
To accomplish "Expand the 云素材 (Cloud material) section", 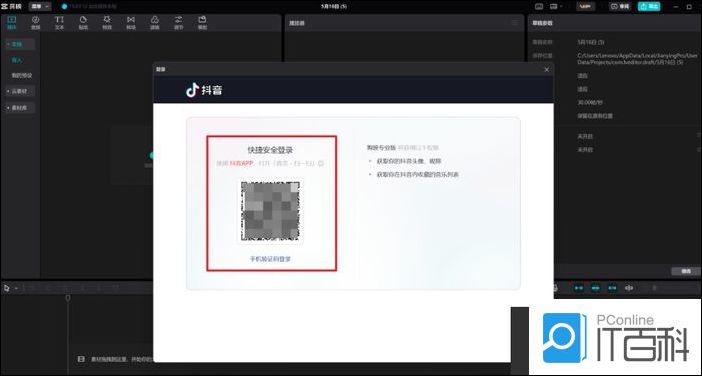I will click(x=19, y=91).
